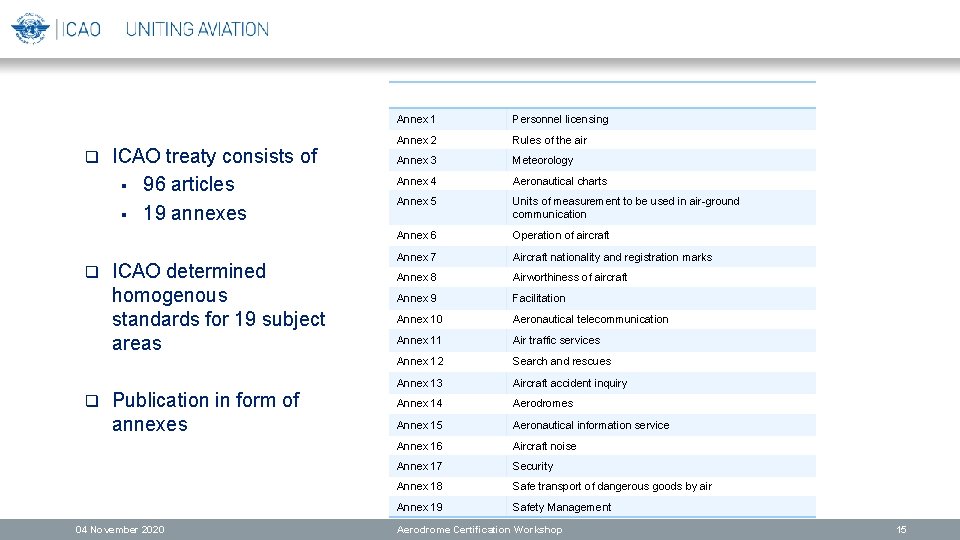Click the 'Annex 6' table cell
The height and width of the screenshot is (540, 960).
point(448,235)
